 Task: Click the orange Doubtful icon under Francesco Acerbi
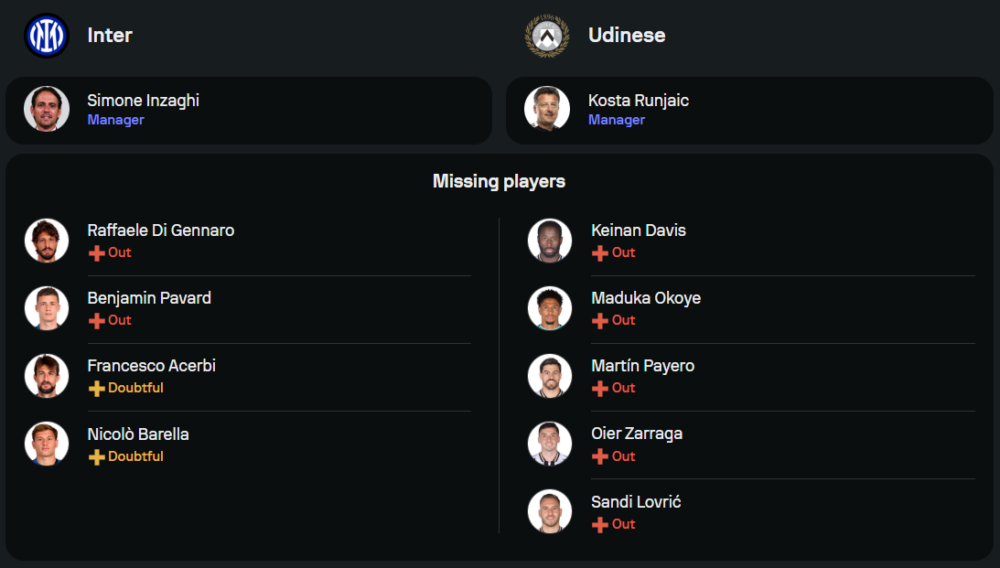[x=97, y=388]
